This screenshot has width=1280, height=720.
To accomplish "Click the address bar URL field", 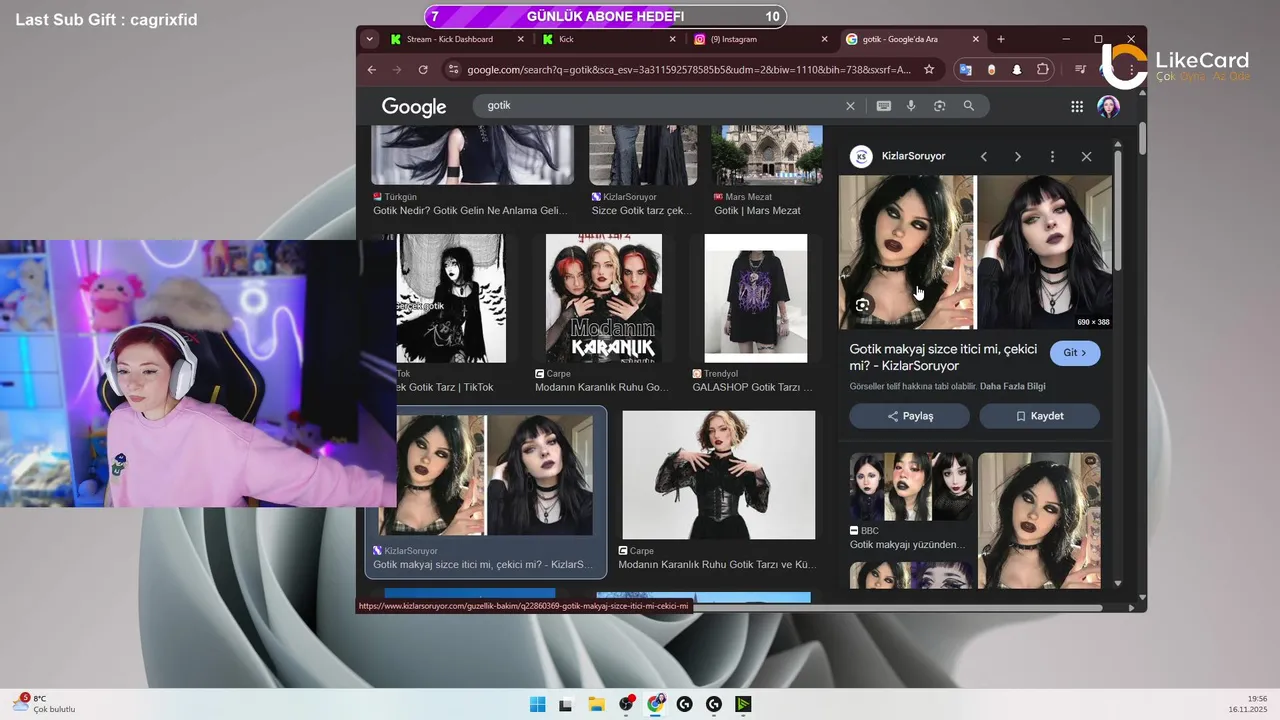I will coord(689,70).
